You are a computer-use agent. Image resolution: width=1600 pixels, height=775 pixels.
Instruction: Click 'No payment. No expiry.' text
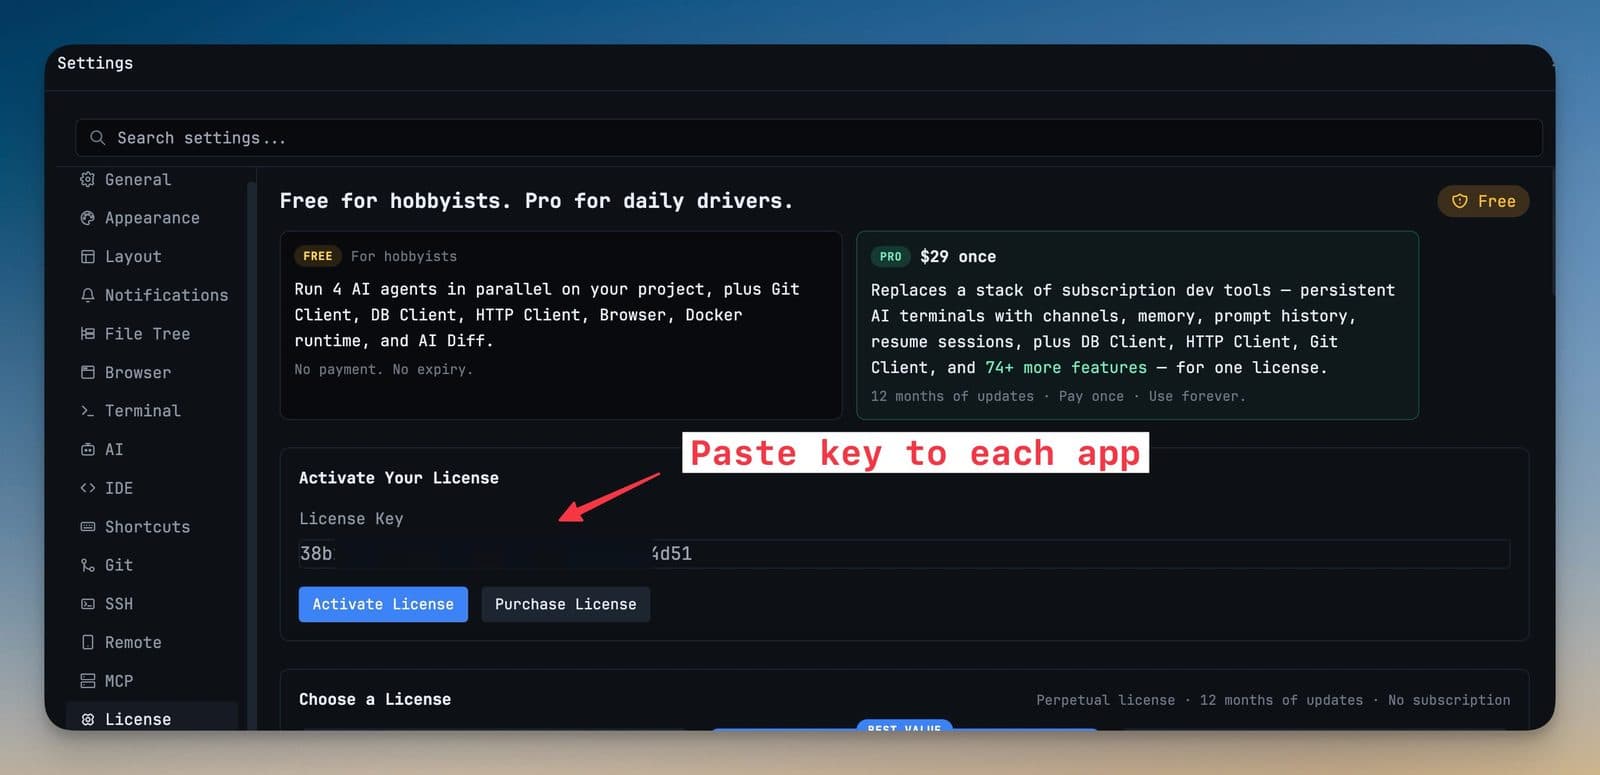(384, 369)
